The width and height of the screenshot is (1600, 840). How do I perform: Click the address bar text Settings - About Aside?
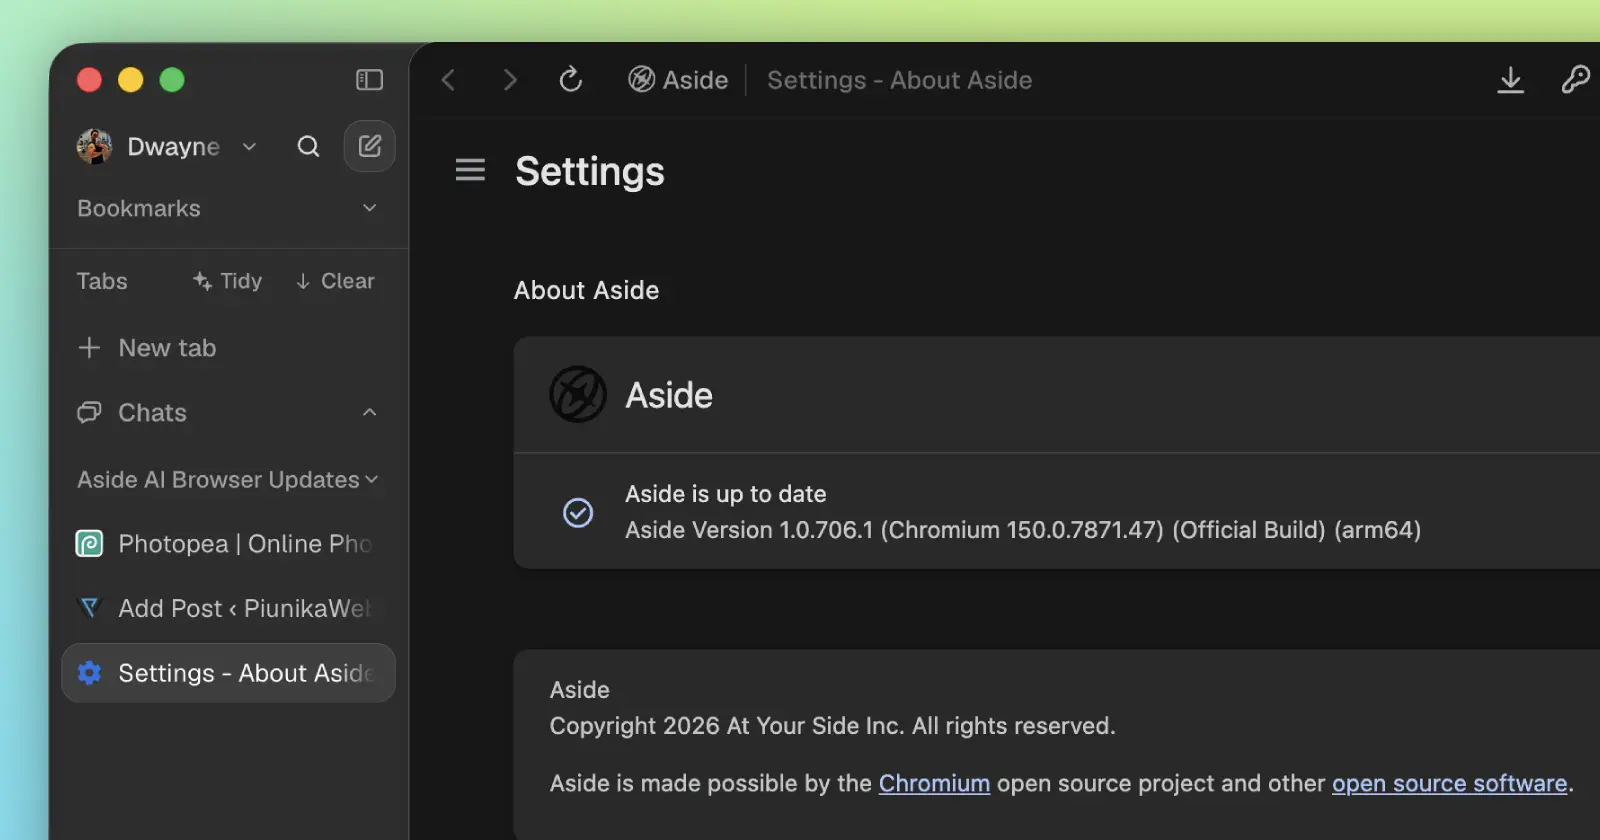click(899, 80)
